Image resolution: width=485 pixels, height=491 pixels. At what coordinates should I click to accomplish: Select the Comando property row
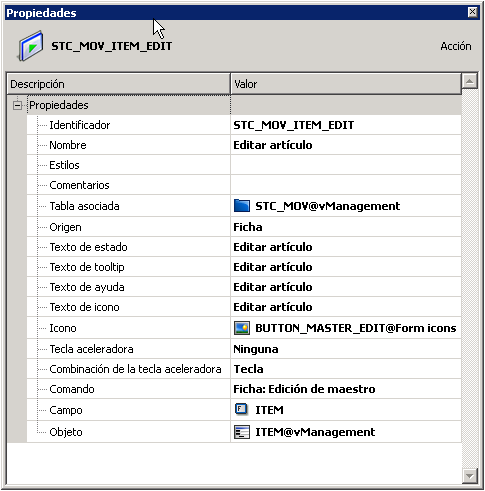(x=244, y=389)
